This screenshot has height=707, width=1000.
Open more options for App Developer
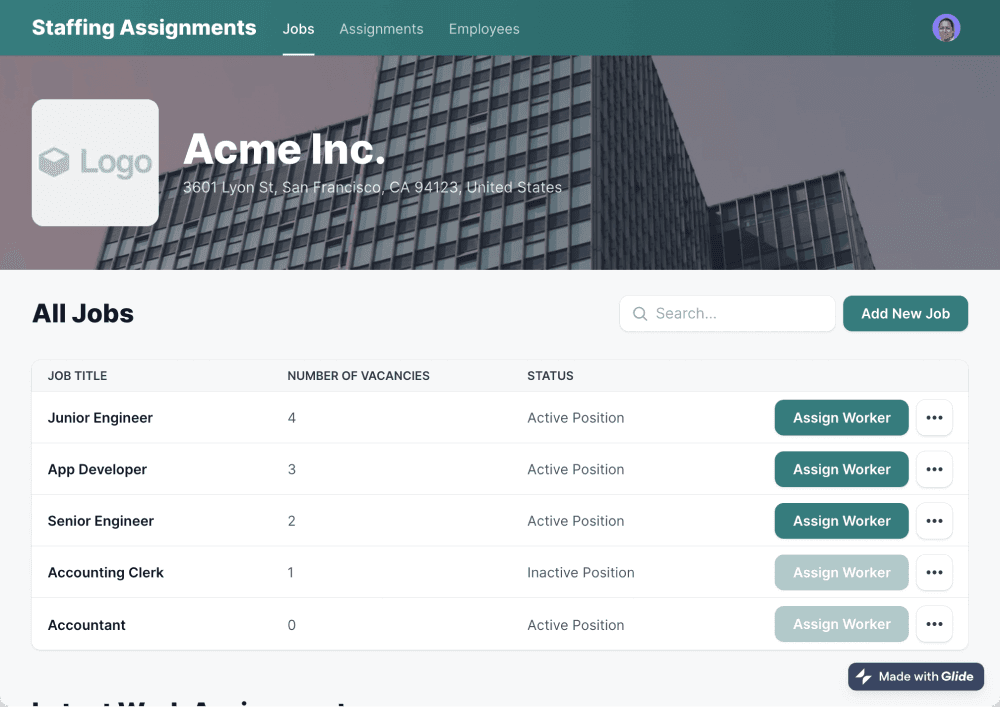[x=934, y=469]
